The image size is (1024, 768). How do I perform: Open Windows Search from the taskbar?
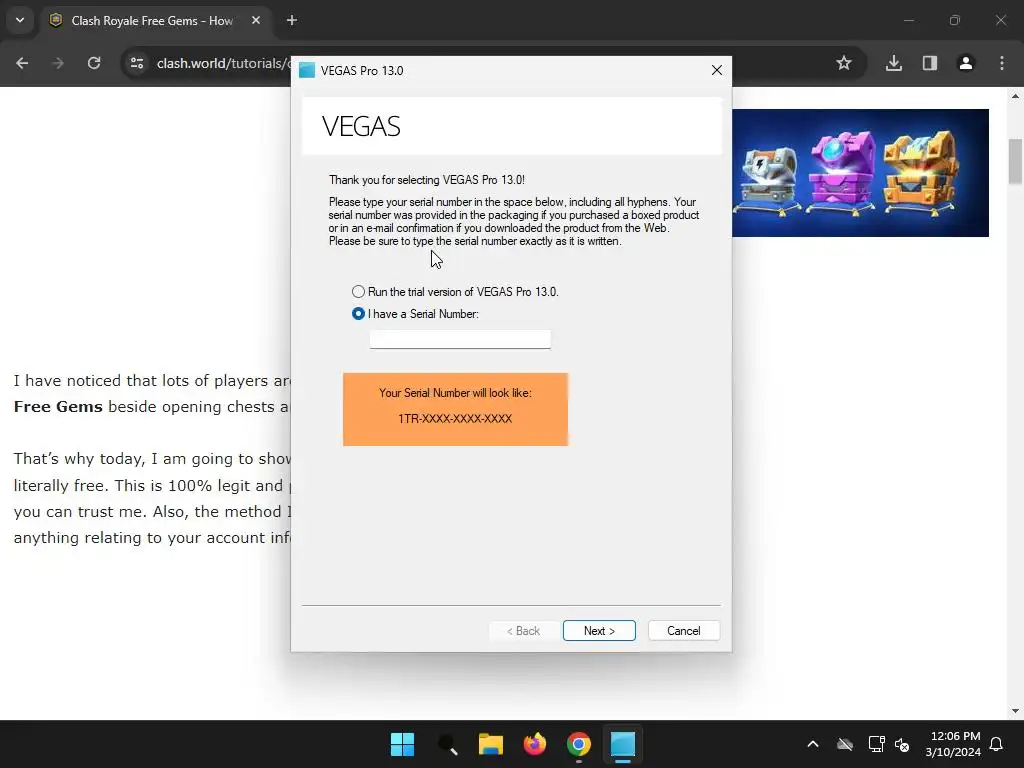point(447,744)
